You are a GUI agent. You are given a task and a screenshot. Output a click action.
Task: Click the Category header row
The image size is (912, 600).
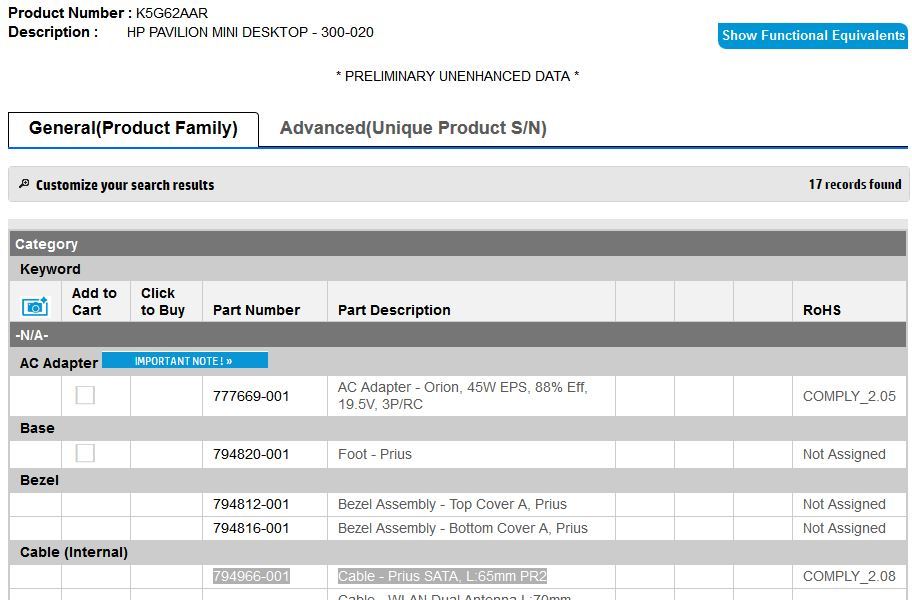[458, 244]
